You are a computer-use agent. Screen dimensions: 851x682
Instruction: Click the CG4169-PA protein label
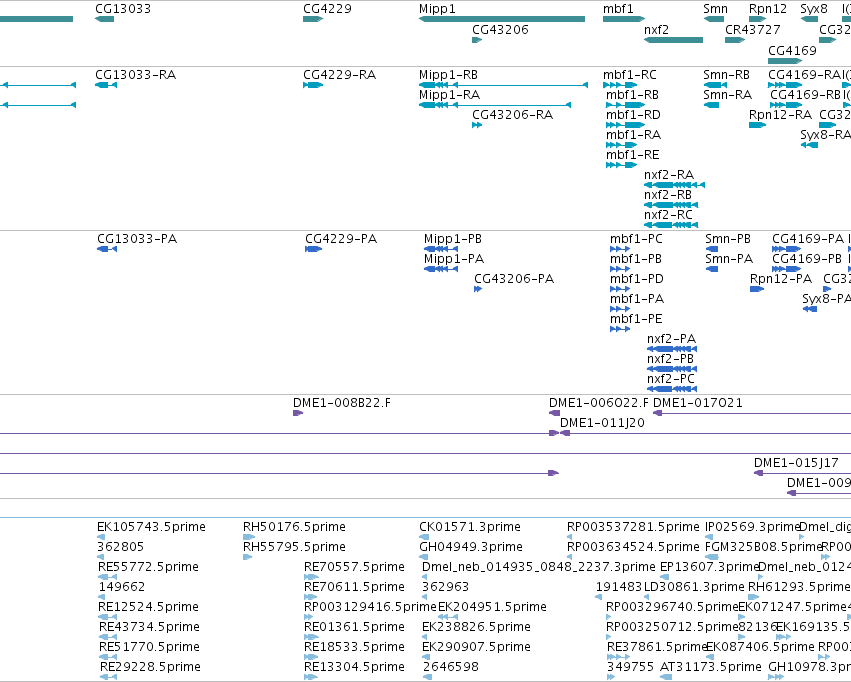tap(808, 239)
